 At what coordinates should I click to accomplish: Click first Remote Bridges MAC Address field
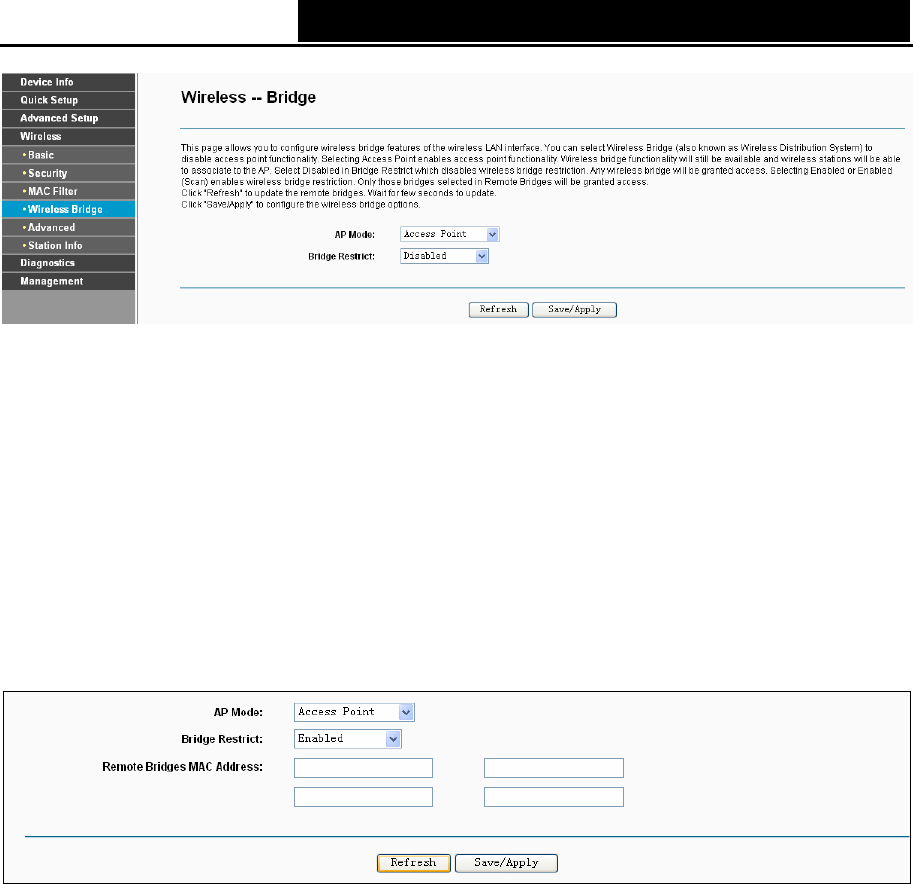(x=363, y=768)
